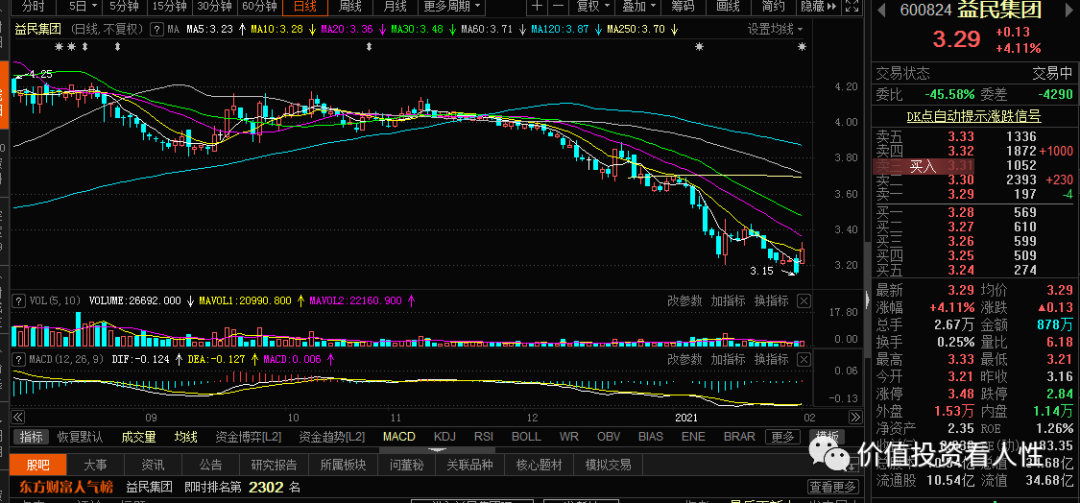Switch to 周线 weekly tab
Viewport: 1080px width, 503px height.
pos(349,7)
